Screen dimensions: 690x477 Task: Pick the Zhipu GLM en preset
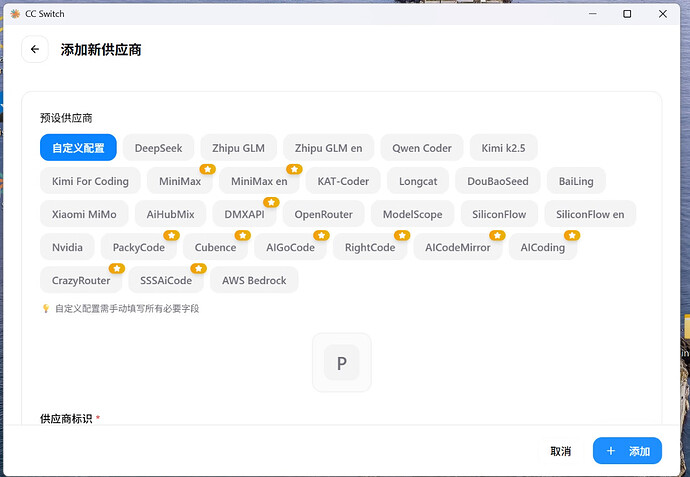click(329, 148)
